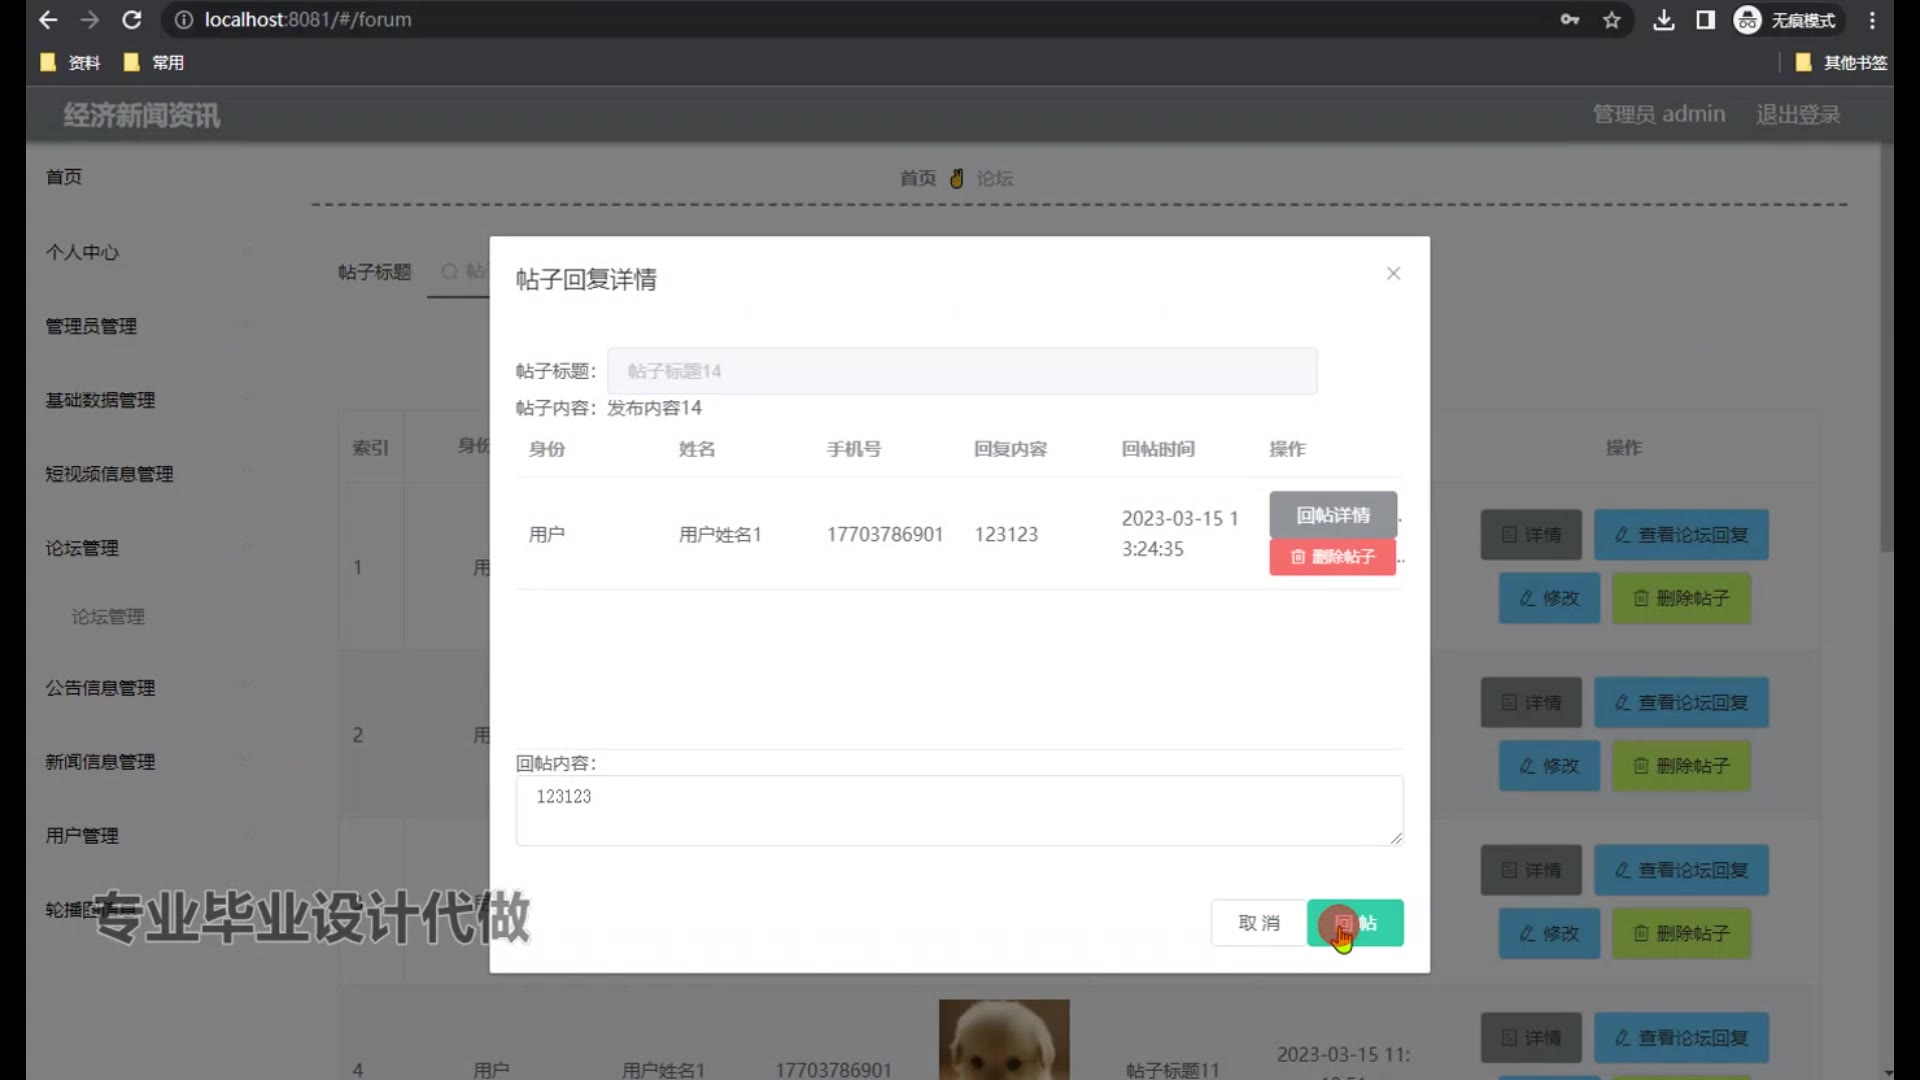
Task: Click the 回帖内容 text area
Action: 958,810
